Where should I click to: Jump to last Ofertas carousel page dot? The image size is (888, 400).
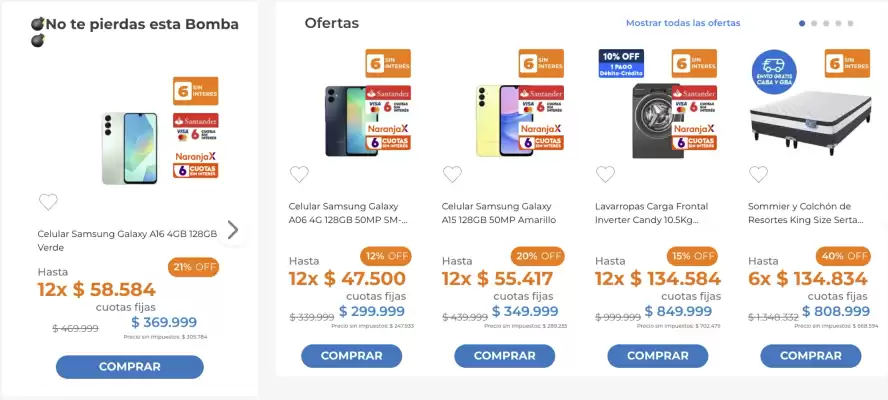[x=850, y=23]
